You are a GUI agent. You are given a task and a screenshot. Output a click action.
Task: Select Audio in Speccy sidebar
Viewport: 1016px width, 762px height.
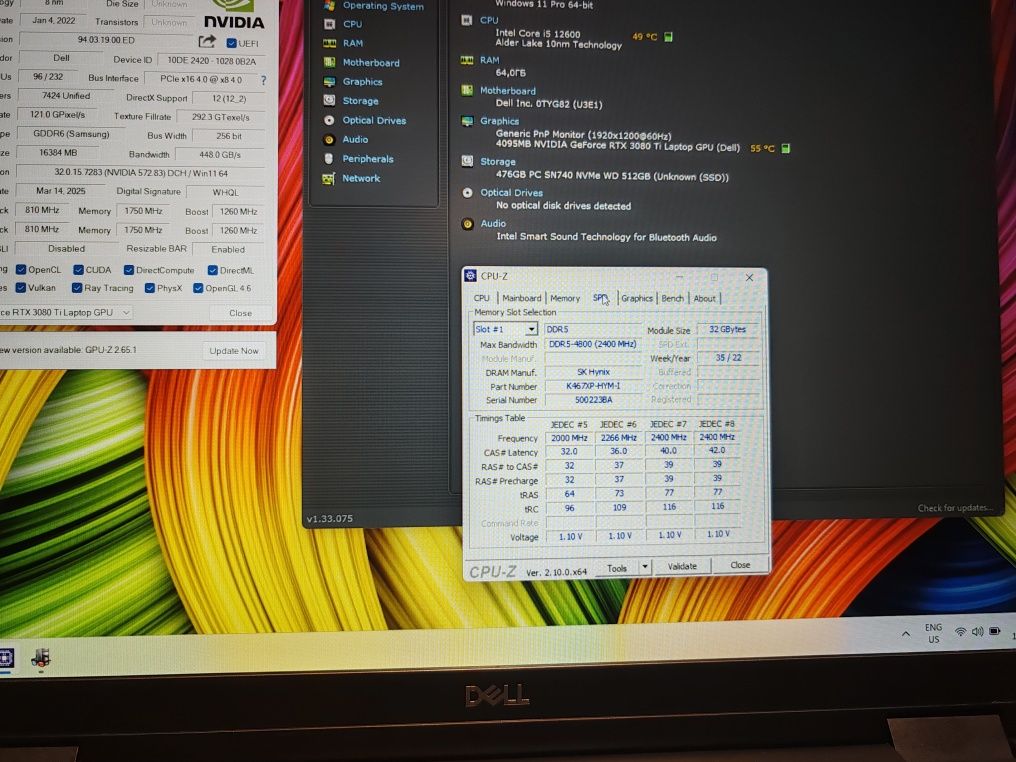355,139
